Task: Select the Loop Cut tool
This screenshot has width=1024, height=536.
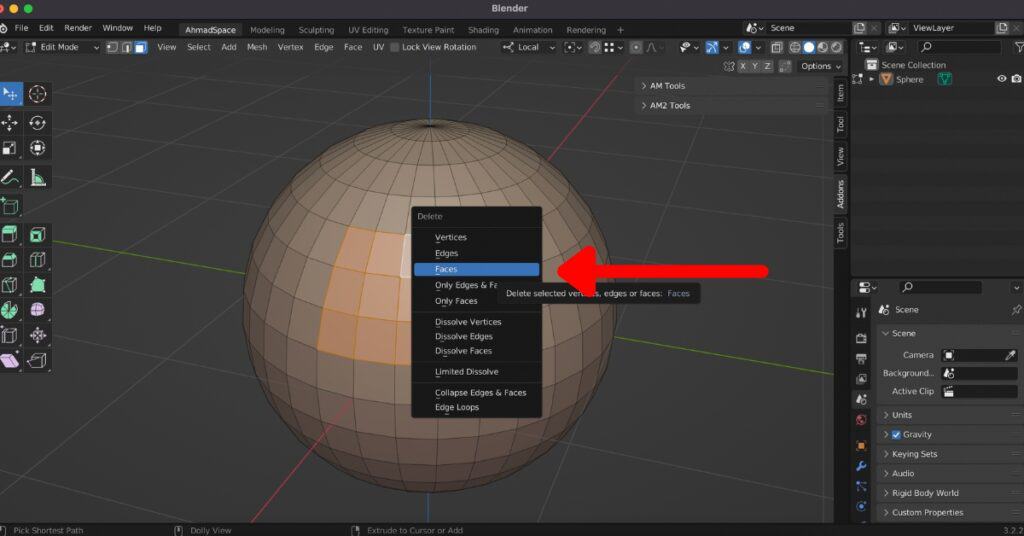Action: point(37,260)
